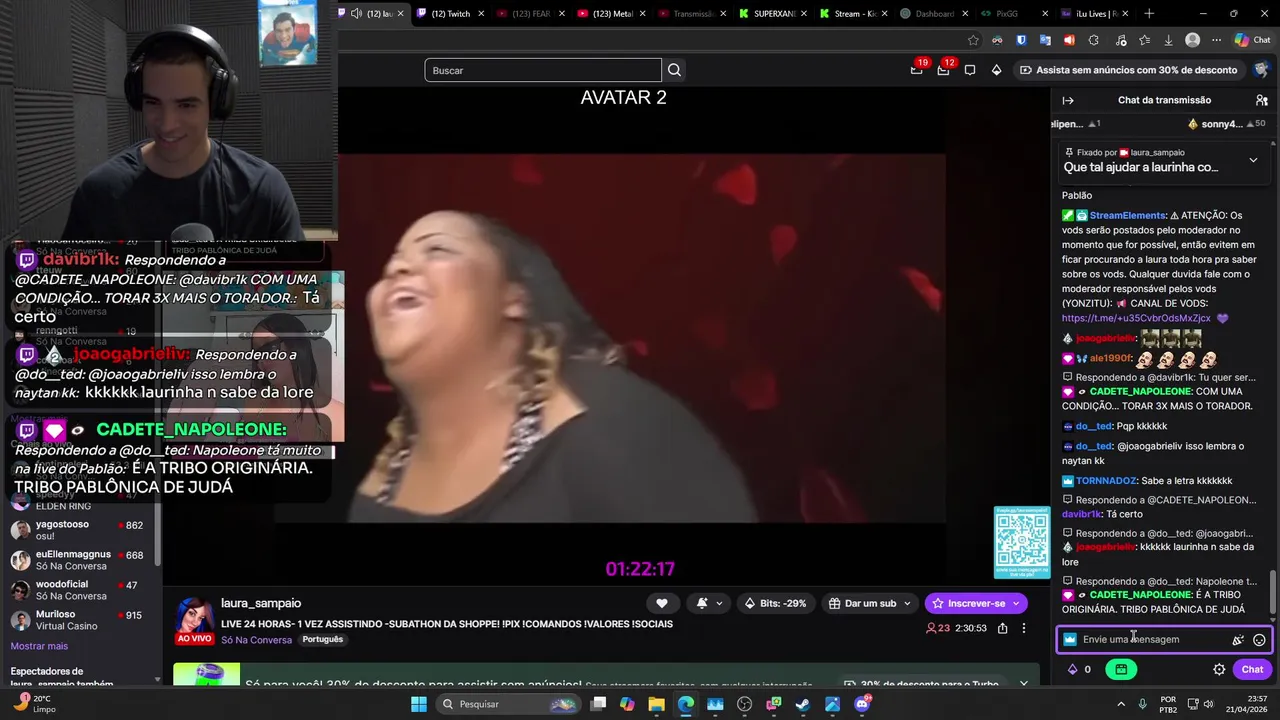Follow channel with the heart button
This screenshot has height=720, width=1280.
[661, 603]
